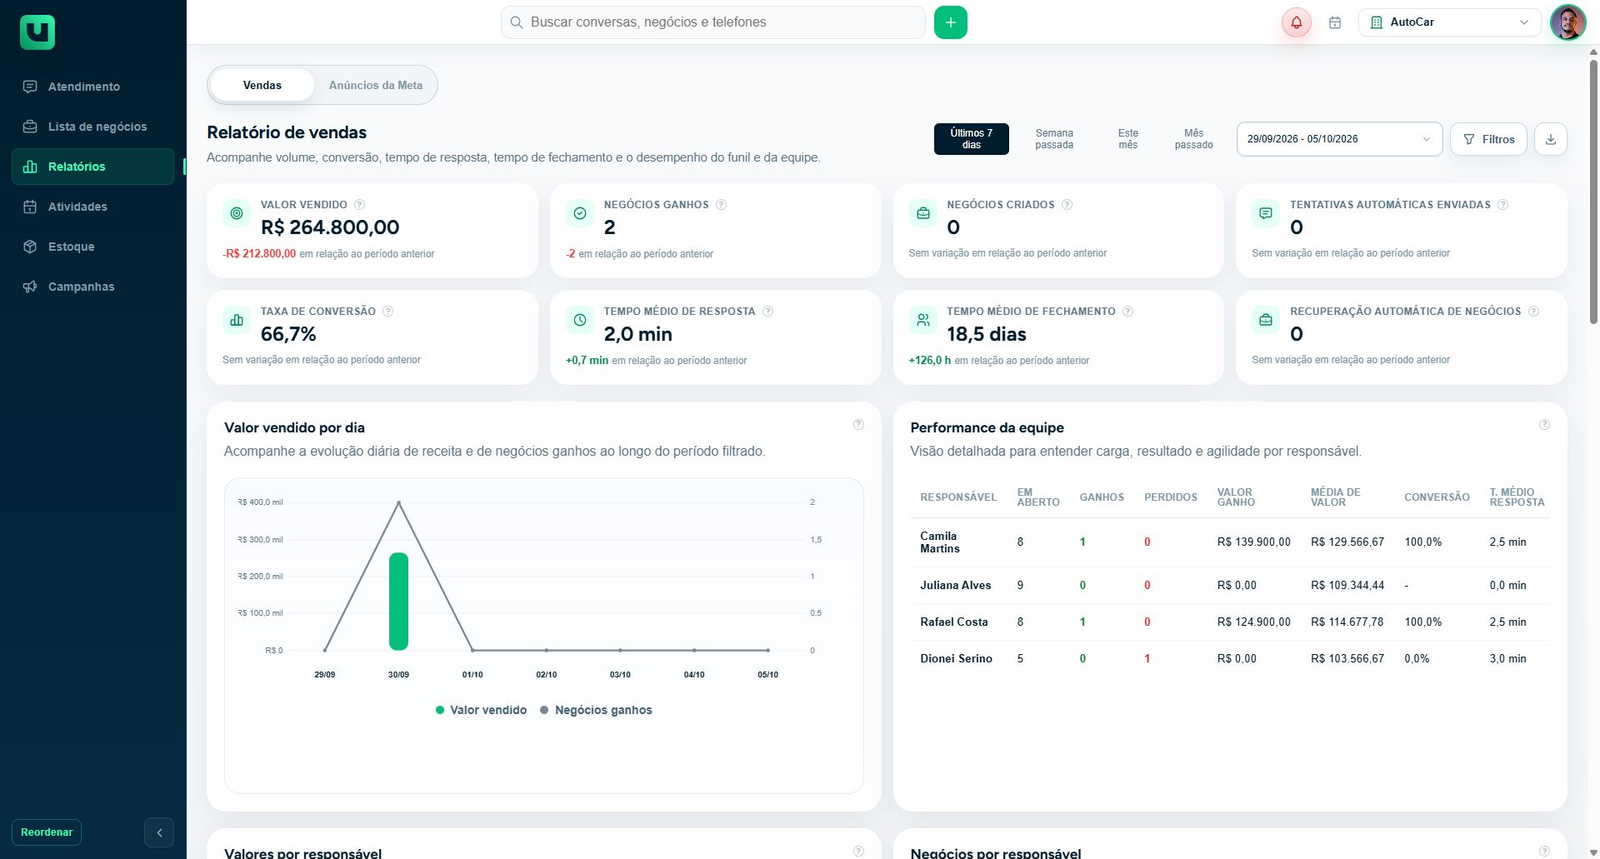Viewport: 1600px width, 859px height.
Task: Open the user profile avatar
Action: pyautogui.click(x=1567, y=22)
